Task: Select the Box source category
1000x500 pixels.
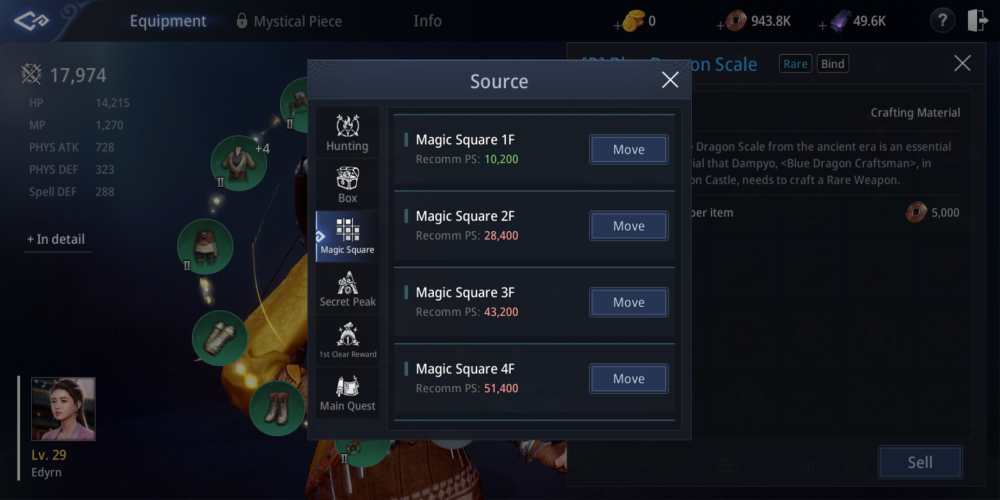Action: click(347, 184)
